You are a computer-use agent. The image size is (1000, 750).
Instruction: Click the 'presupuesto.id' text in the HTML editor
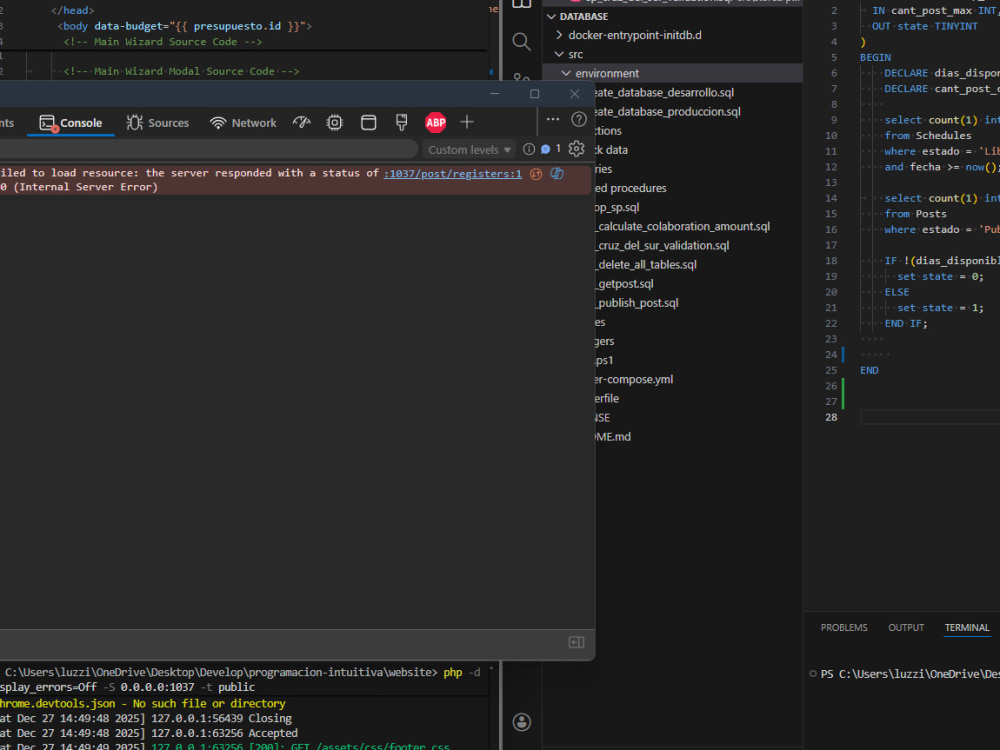tap(237, 26)
